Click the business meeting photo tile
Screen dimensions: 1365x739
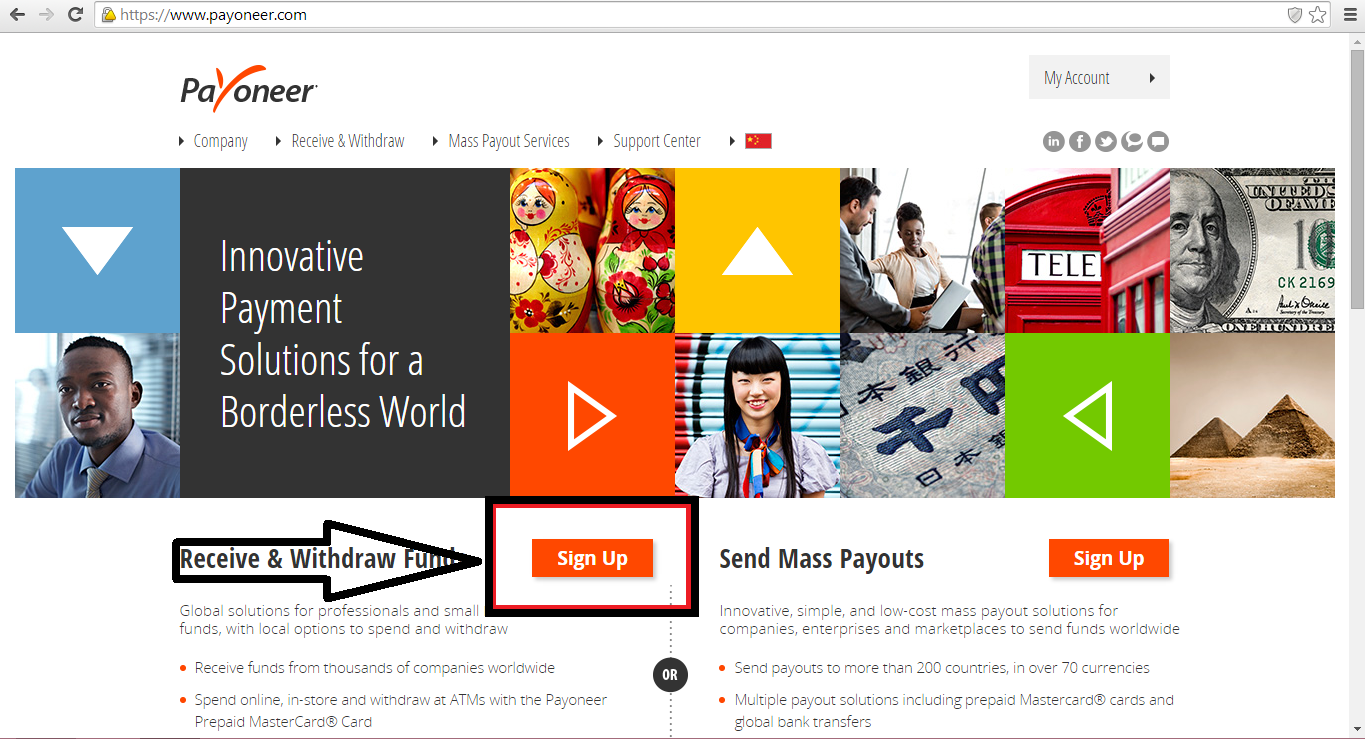click(x=922, y=250)
